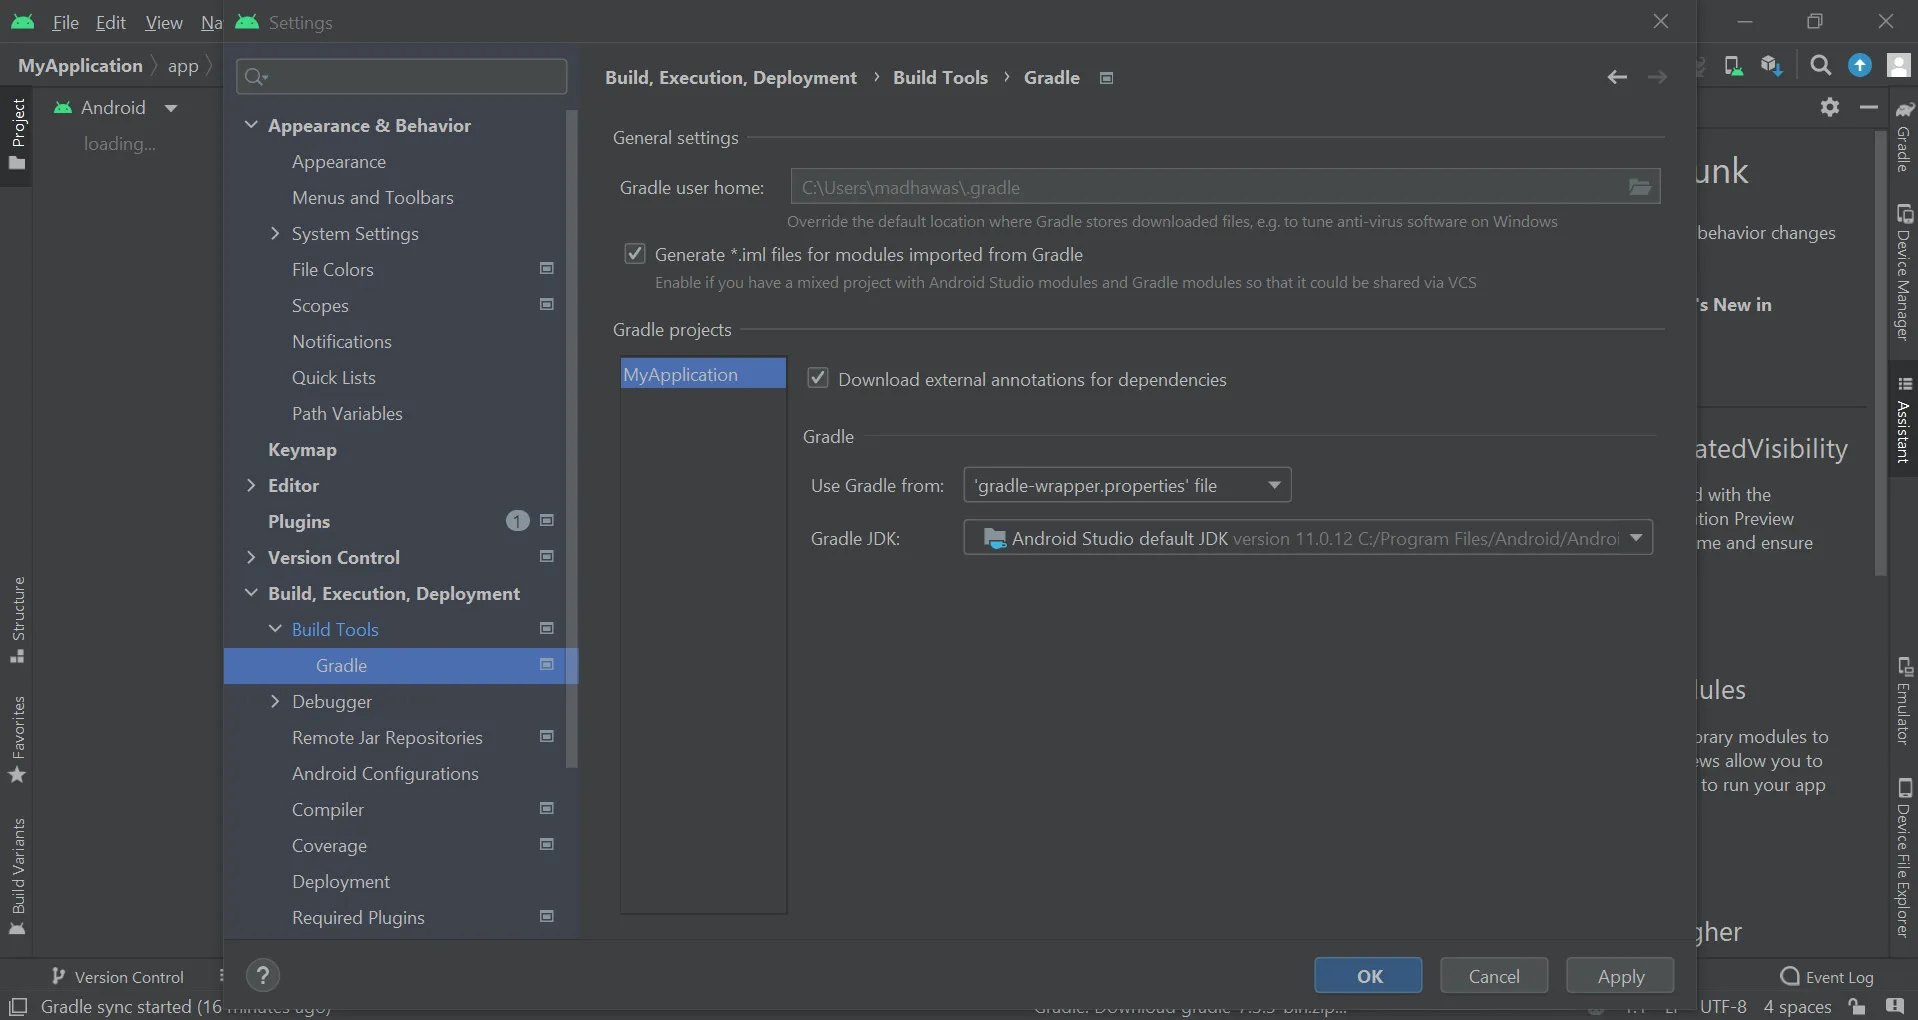Select MyApplication in Gradle projects list

pyautogui.click(x=703, y=374)
